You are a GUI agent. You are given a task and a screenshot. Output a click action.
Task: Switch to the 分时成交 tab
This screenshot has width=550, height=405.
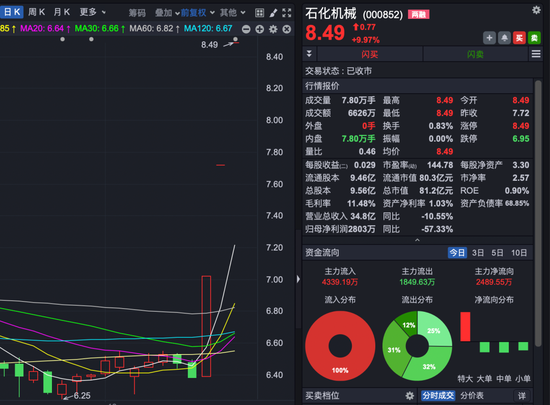[x=438, y=396]
